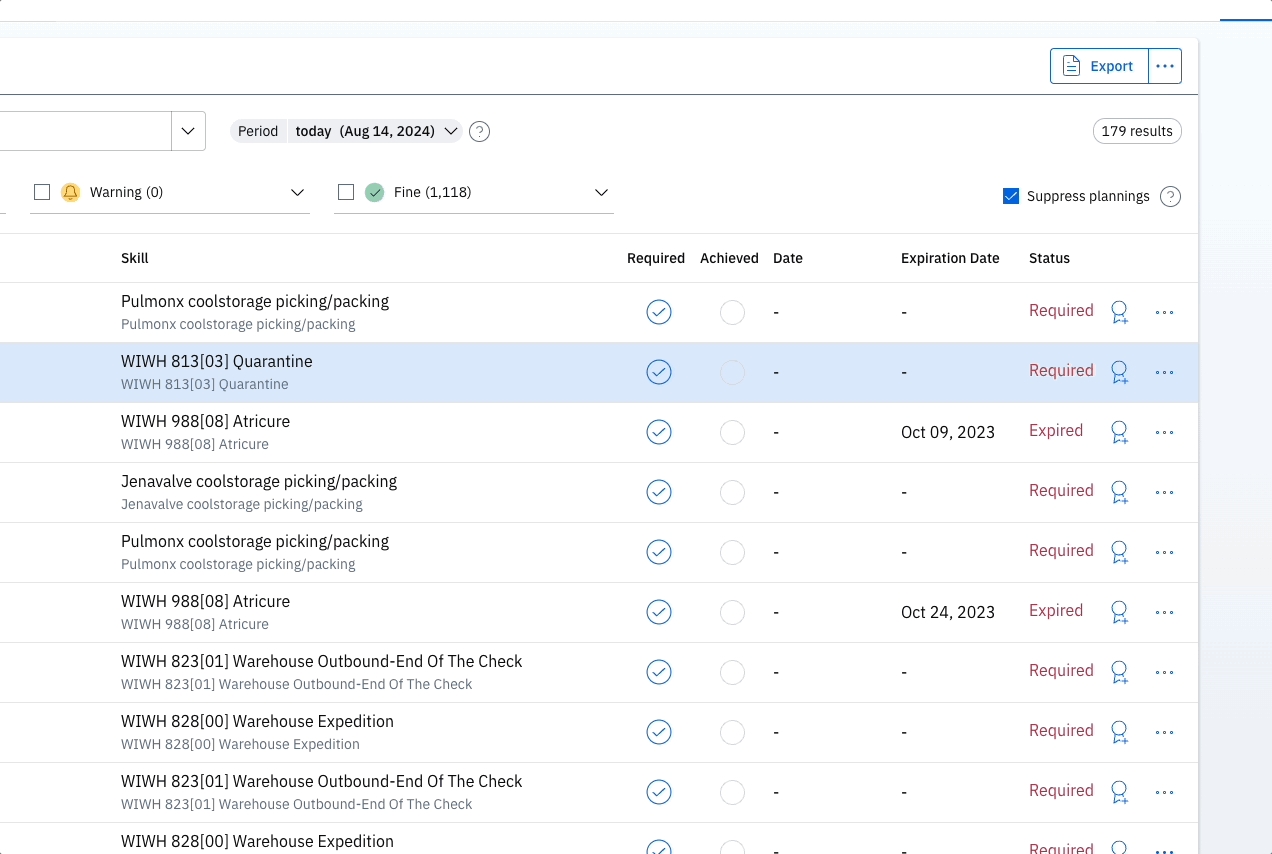
Task: Click the 179 results badge
Action: point(1136,131)
